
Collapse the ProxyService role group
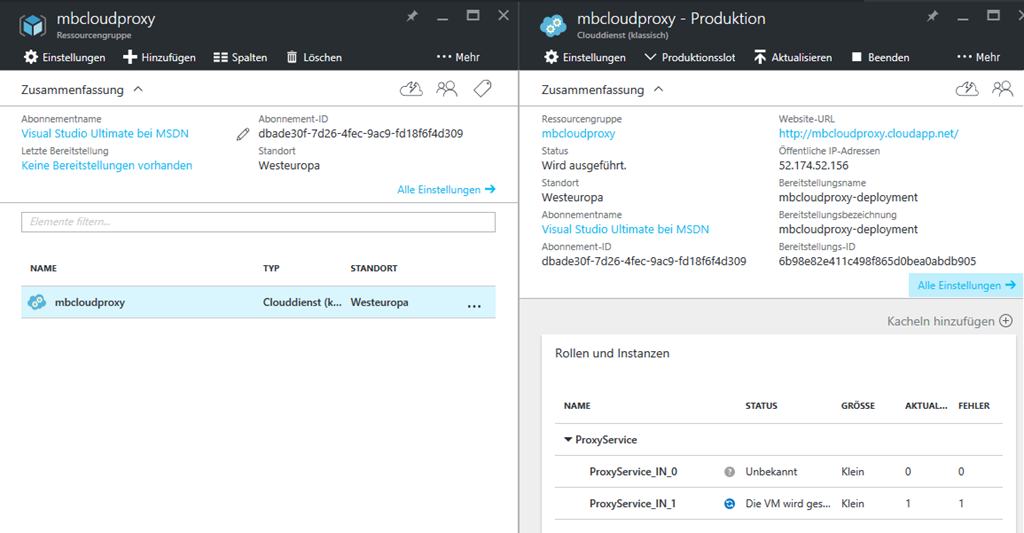568,440
